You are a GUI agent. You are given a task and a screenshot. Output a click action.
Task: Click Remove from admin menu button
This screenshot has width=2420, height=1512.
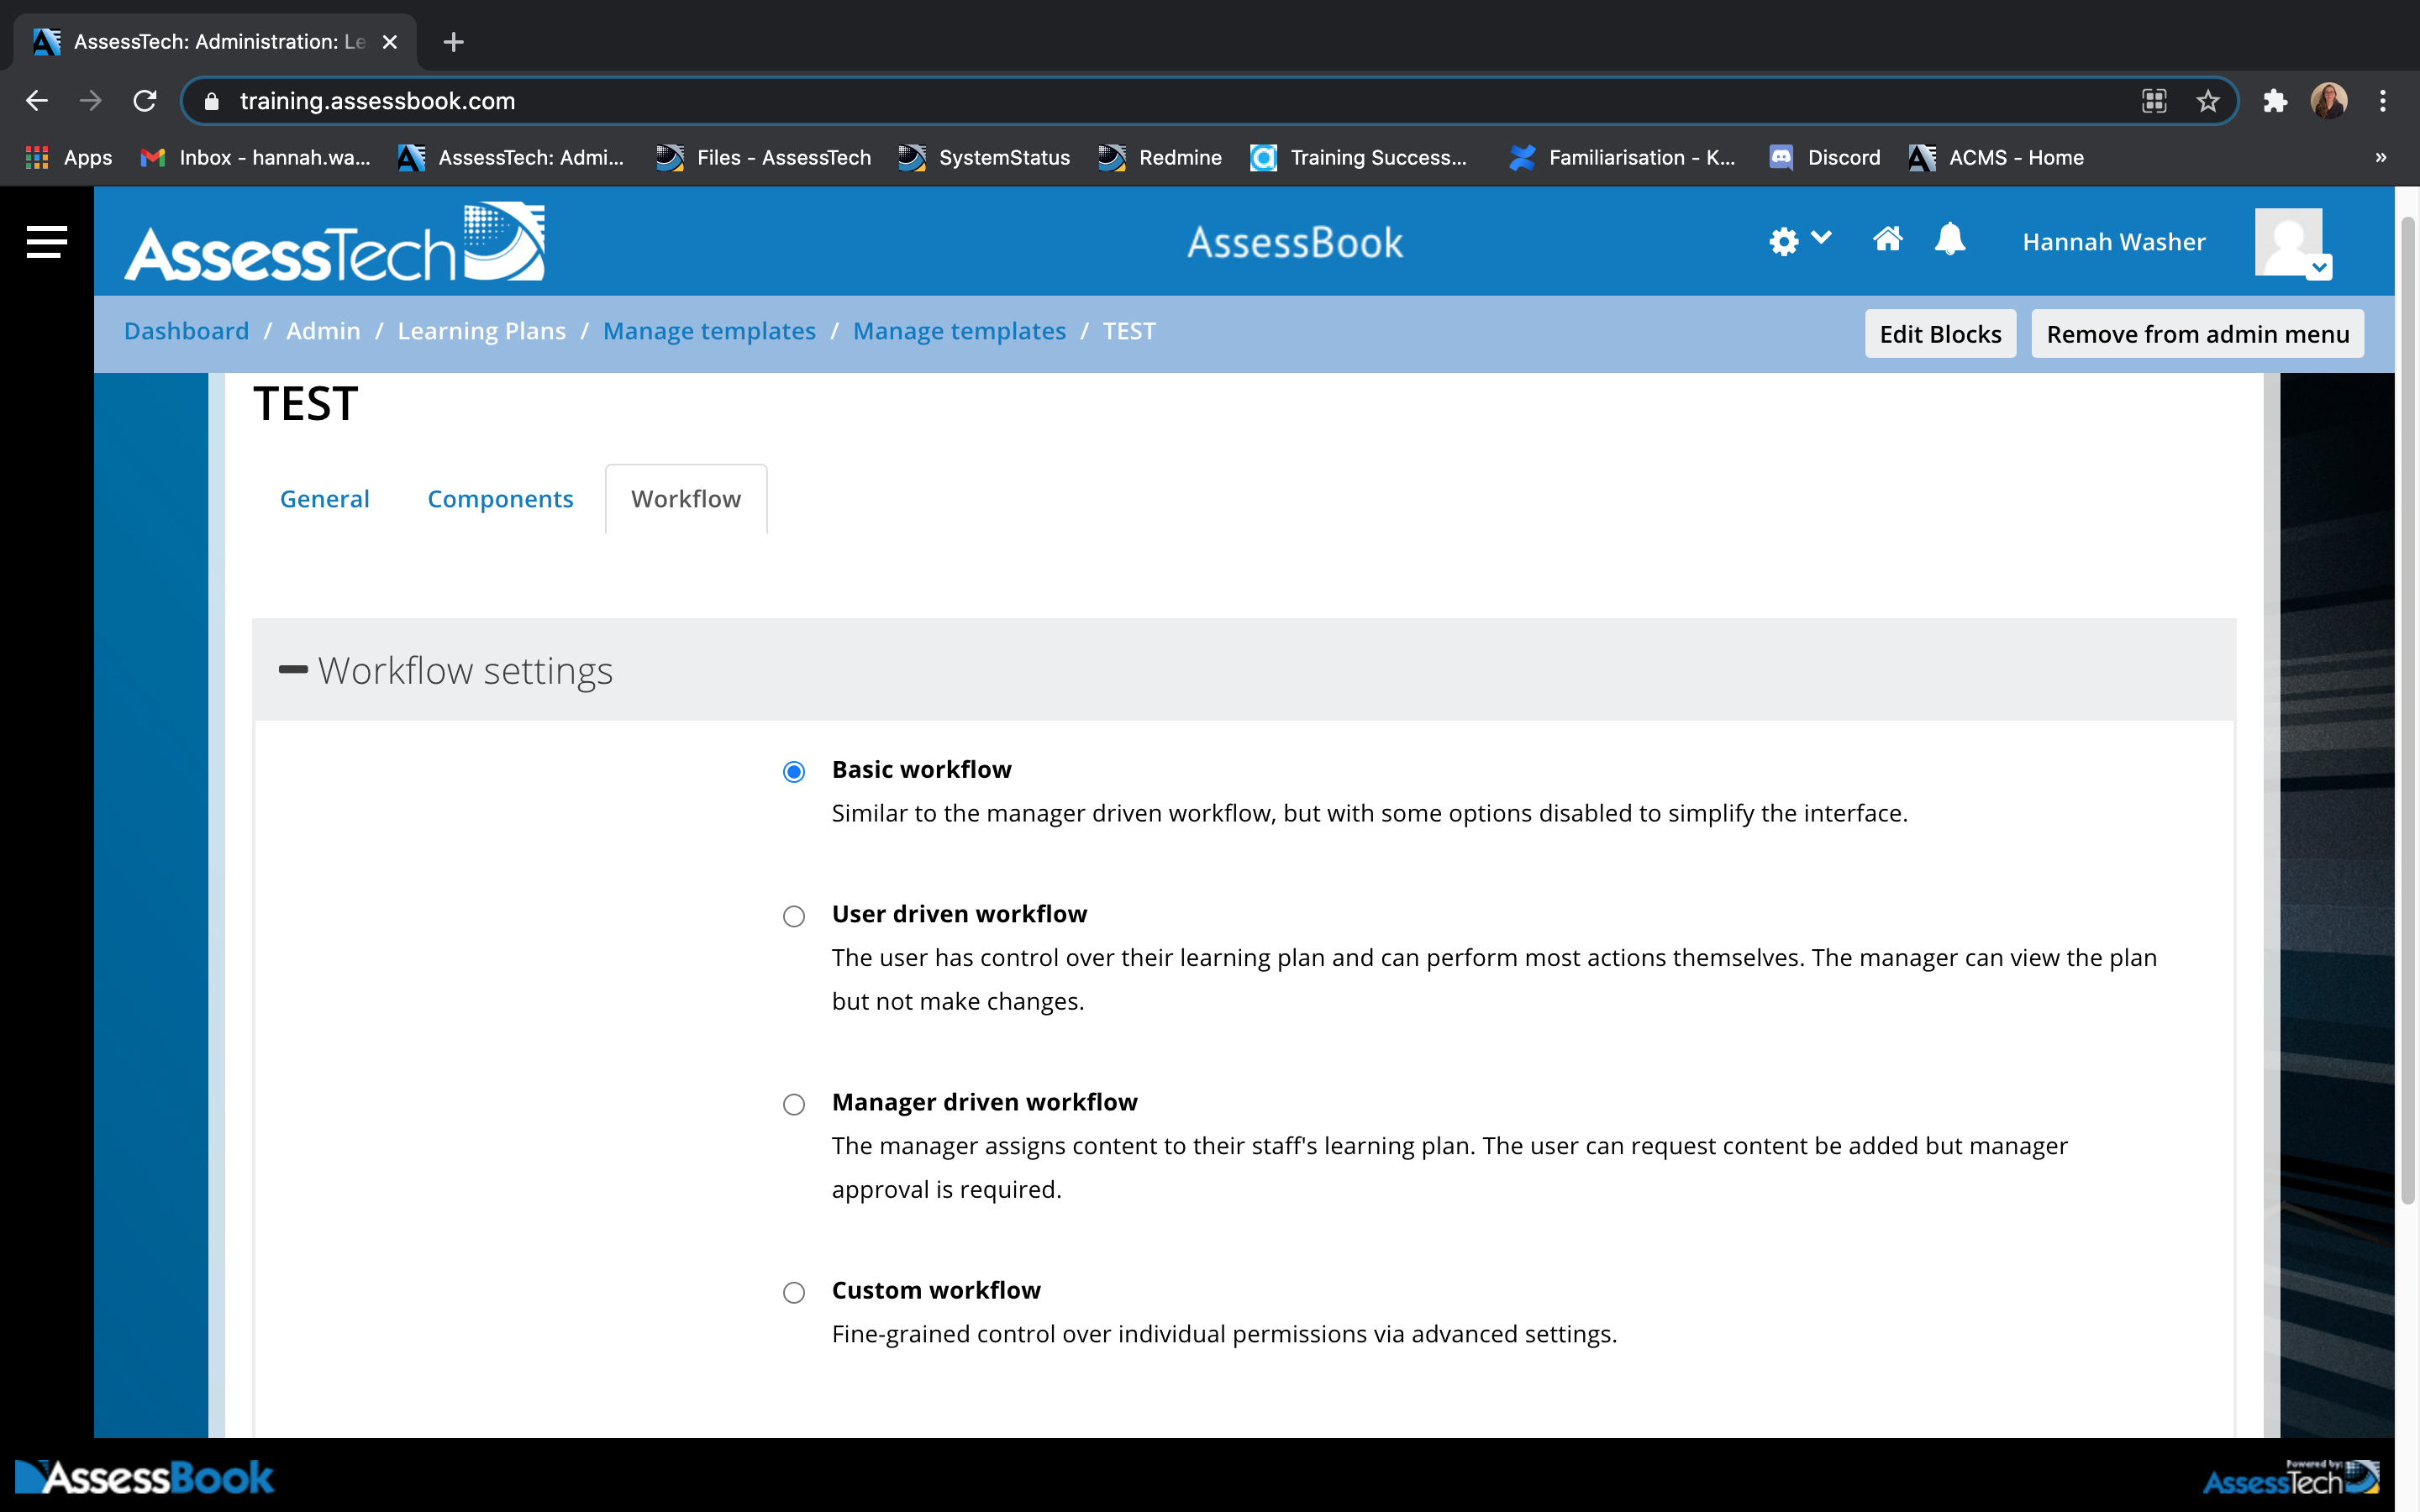[x=2197, y=334]
